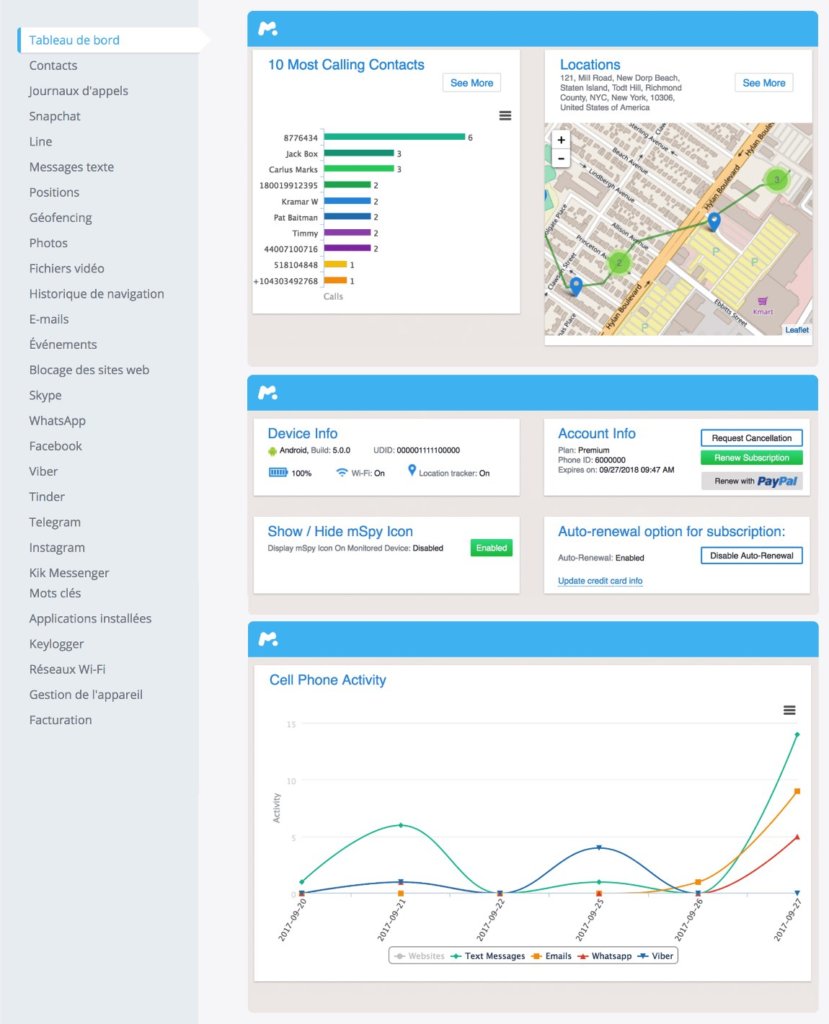The width and height of the screenshot is (829, 1024).
Task: Click the Kmart shopping icon on the map
Action: coord(763,301)
